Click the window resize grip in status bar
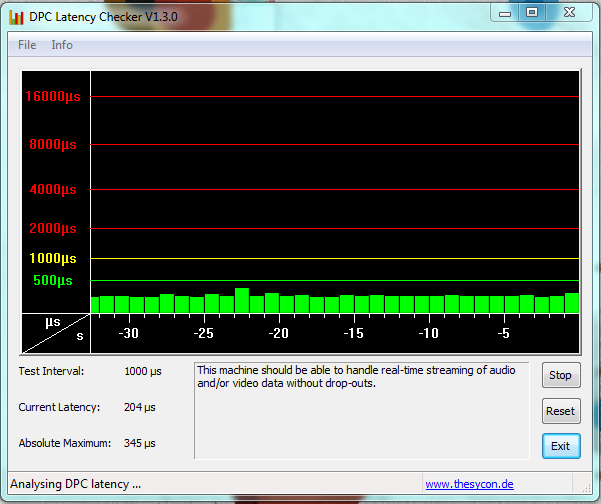The width and height of the screenshot is (601, 504). tap(586, 487)
